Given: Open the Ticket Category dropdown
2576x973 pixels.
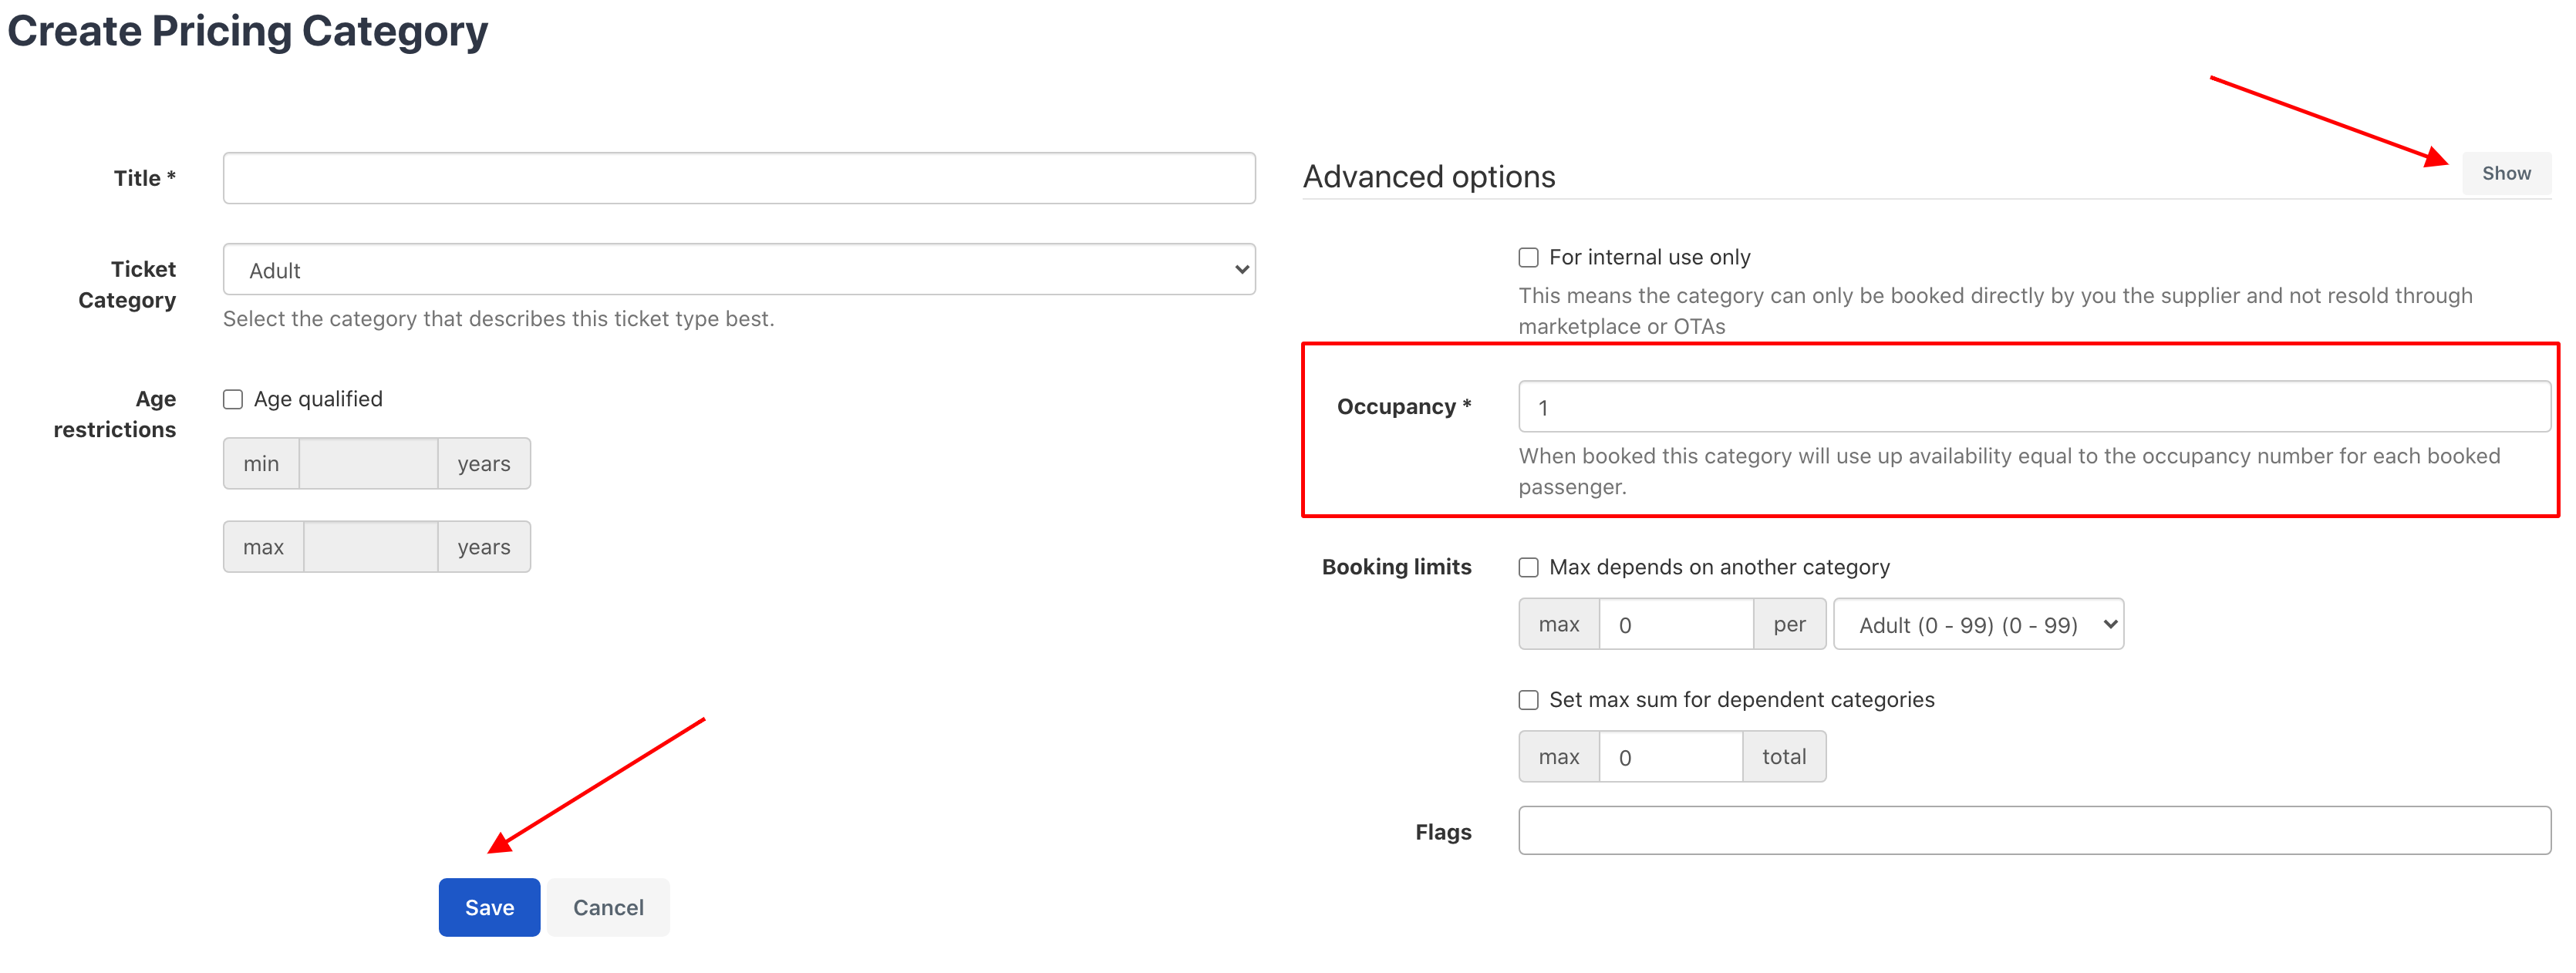Looking at the screenshot, I should [x=739, y=270].
